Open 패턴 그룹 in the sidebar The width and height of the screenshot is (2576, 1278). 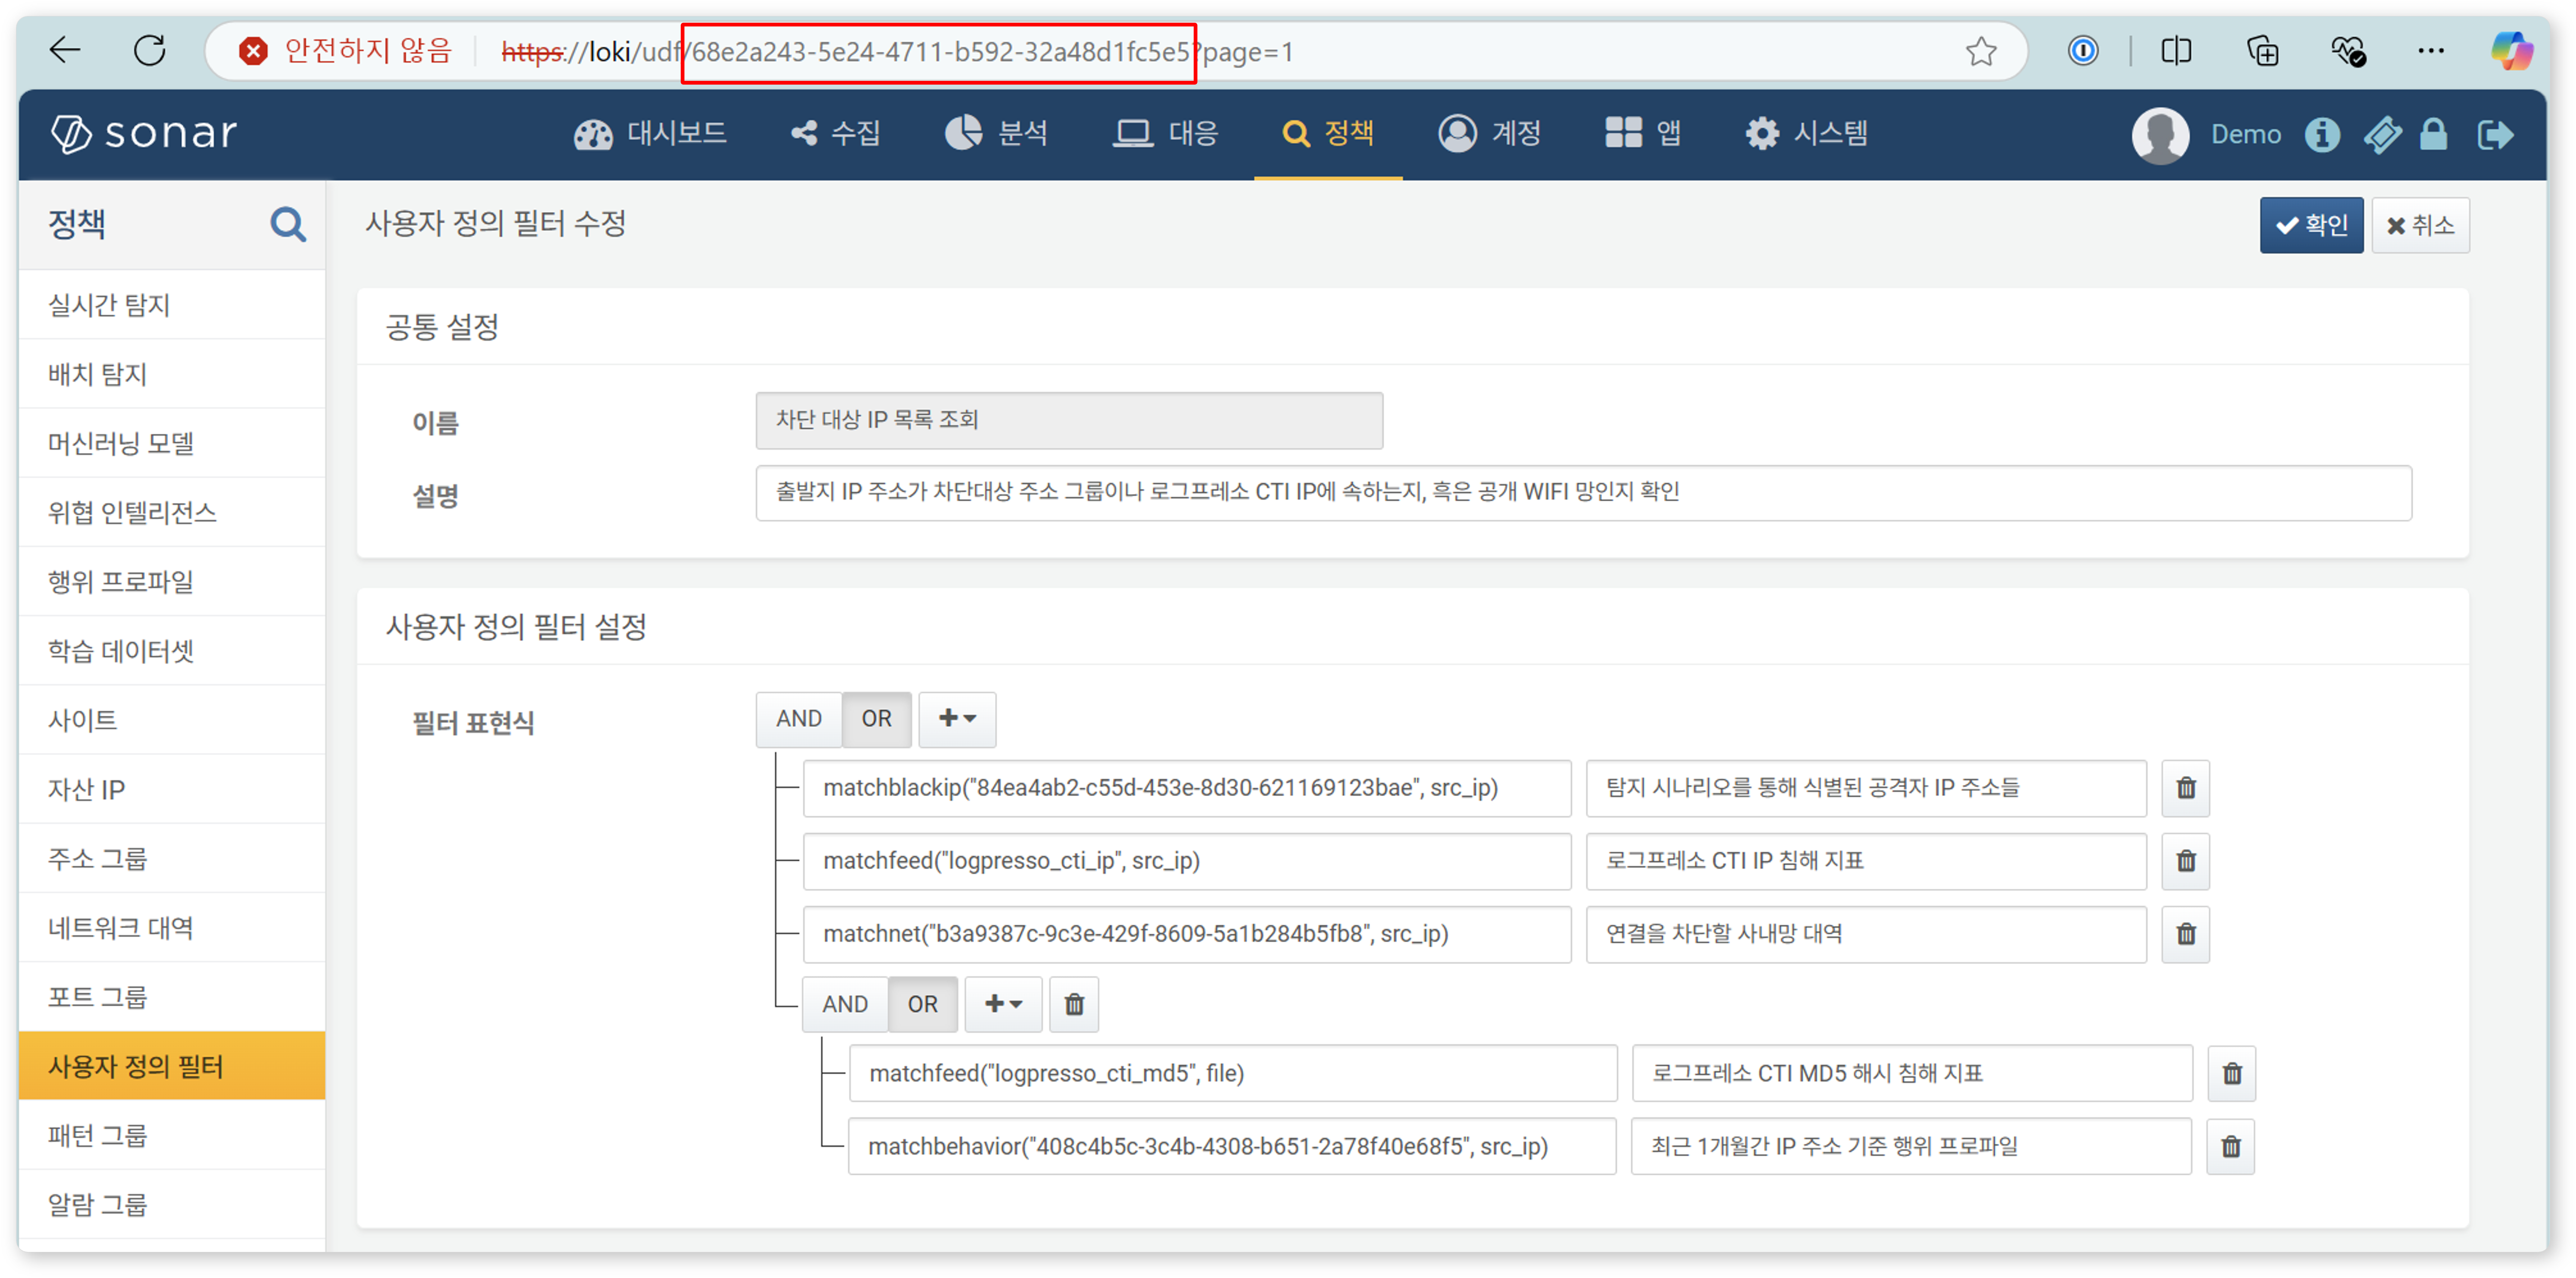click(172, 1135)
